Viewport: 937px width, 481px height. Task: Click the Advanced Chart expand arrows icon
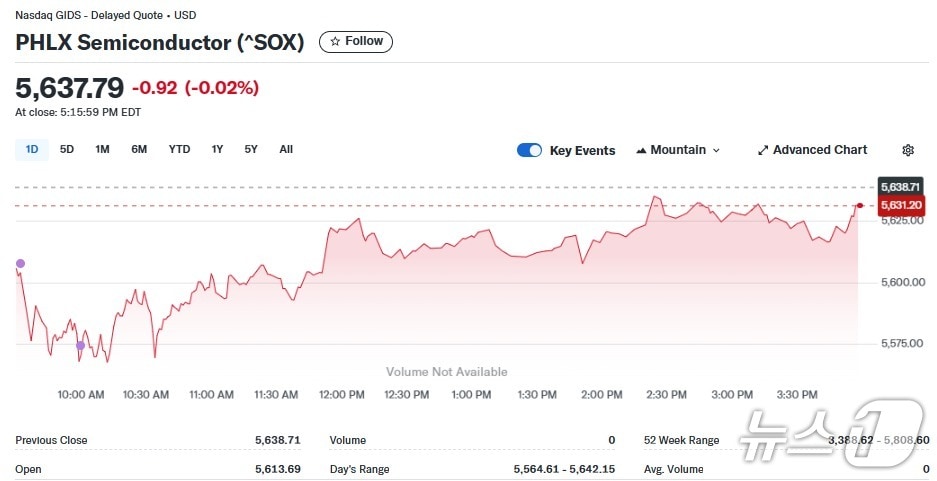click(763, 150)
